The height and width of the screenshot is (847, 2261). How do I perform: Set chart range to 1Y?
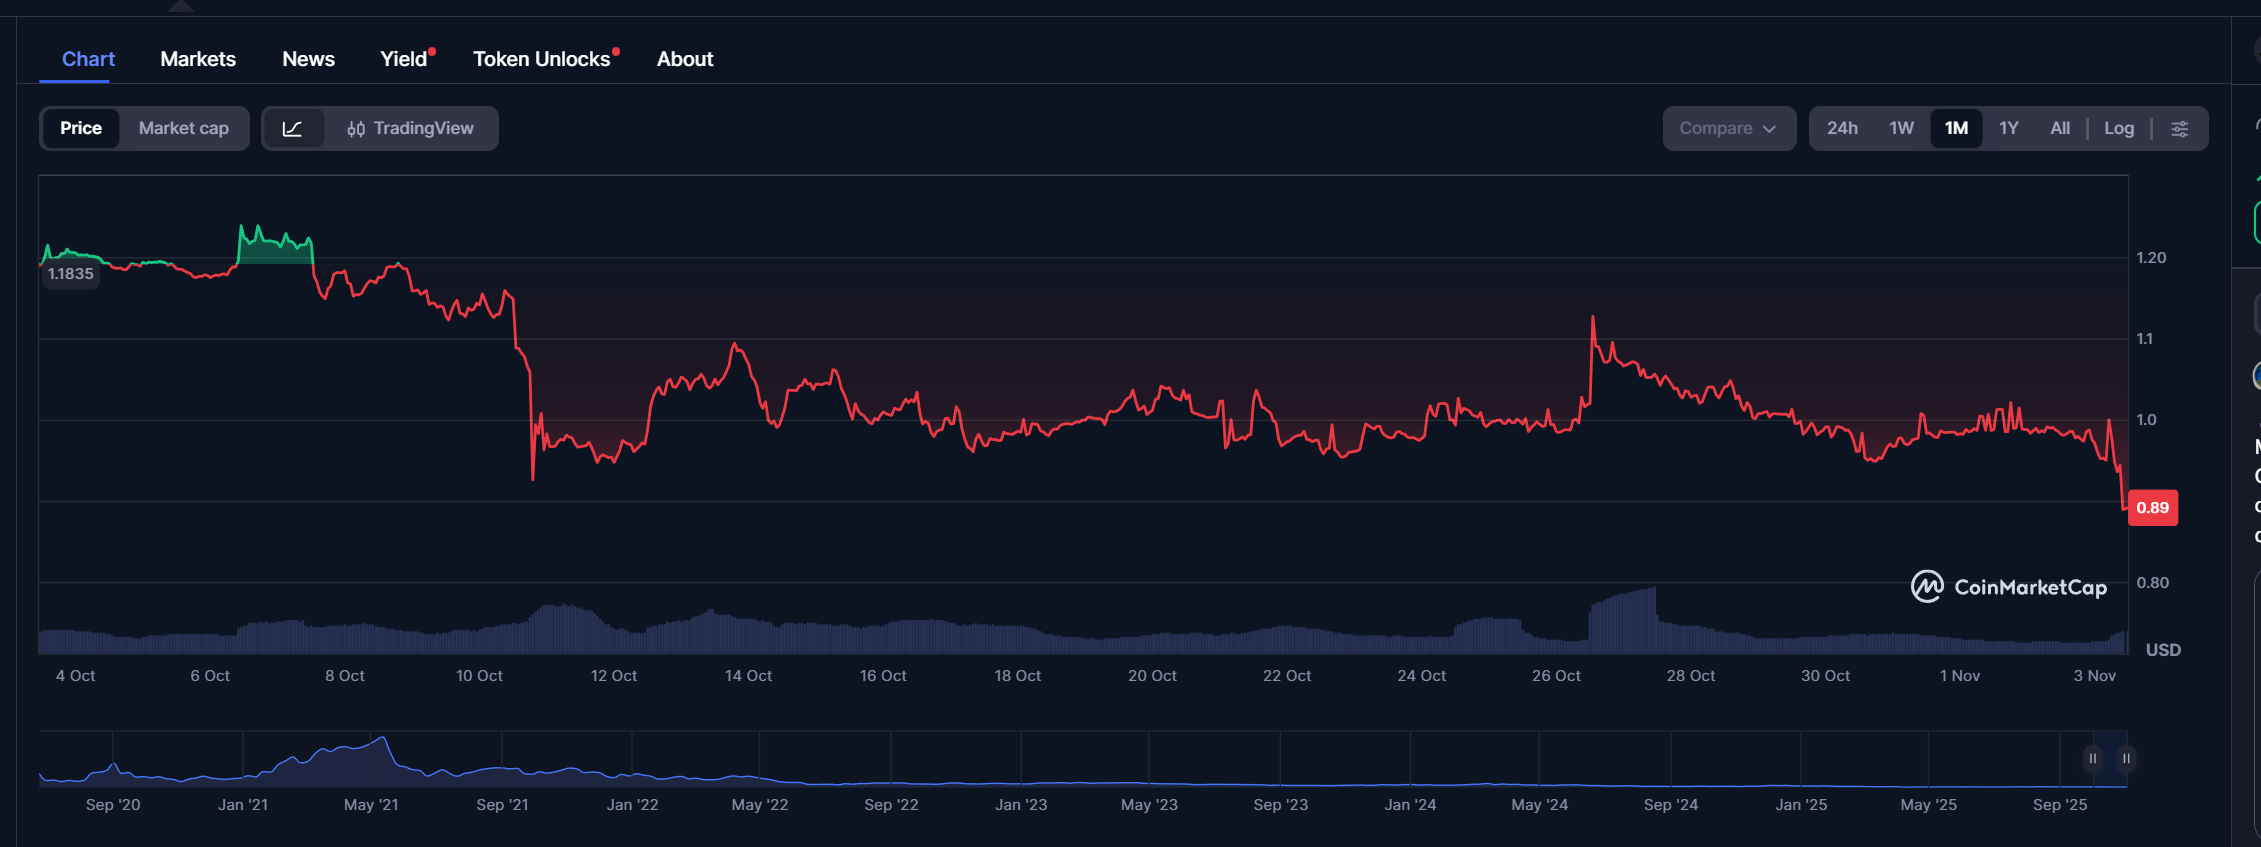pos(2008,129)
